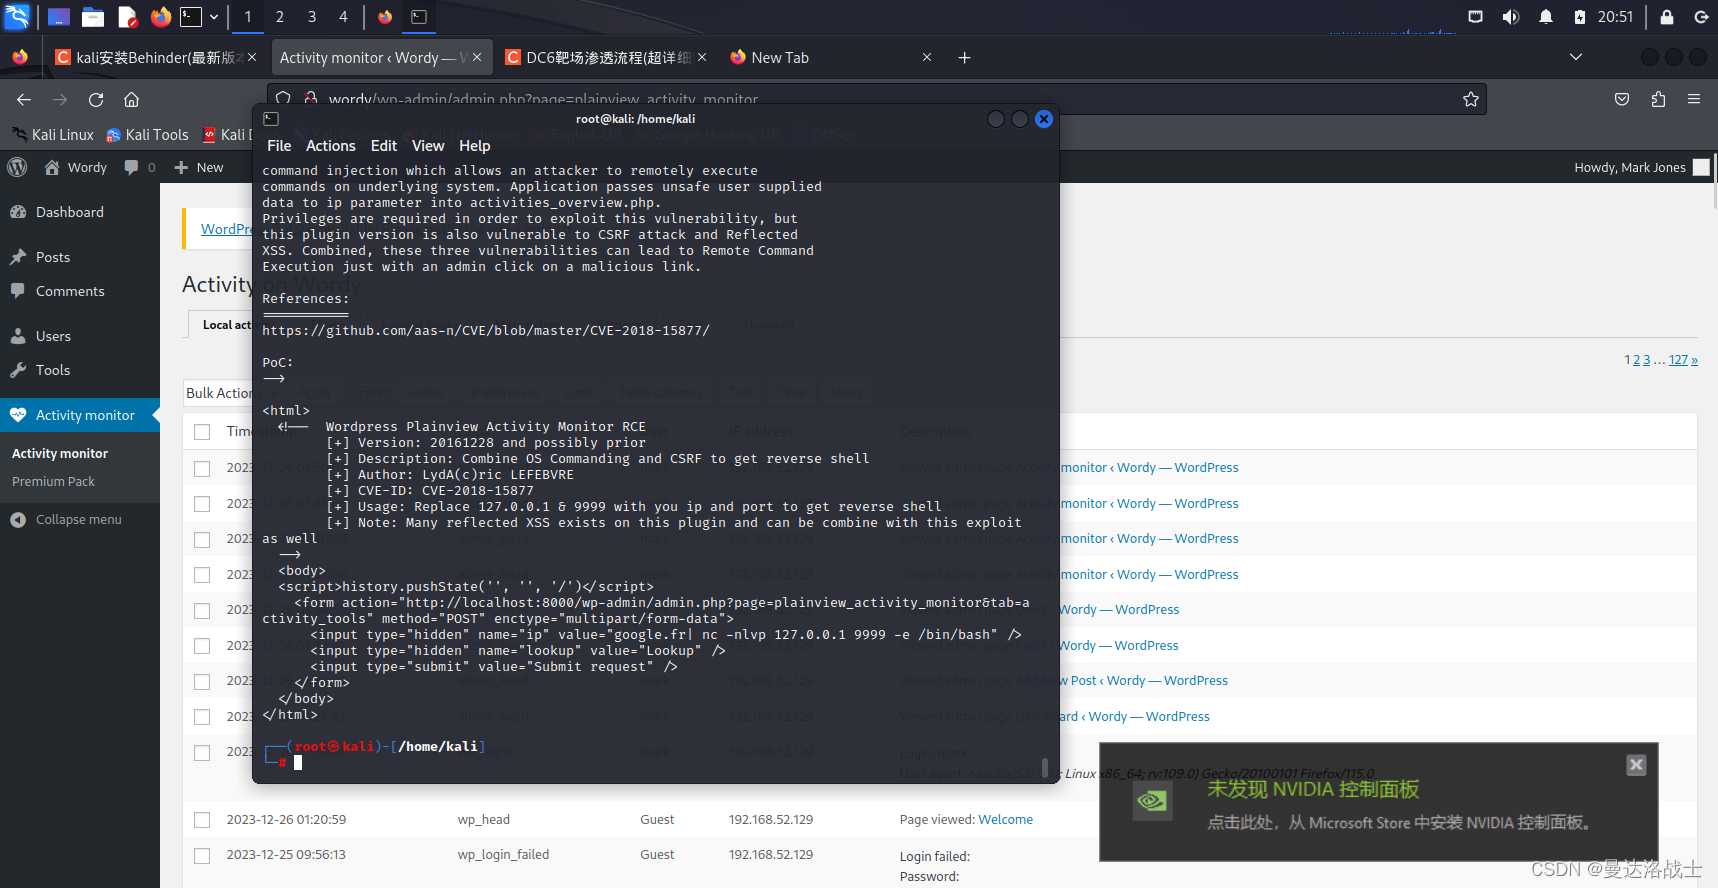Close the New Tab browser tab
This screenshot has width=1718, height=888.
927,58
